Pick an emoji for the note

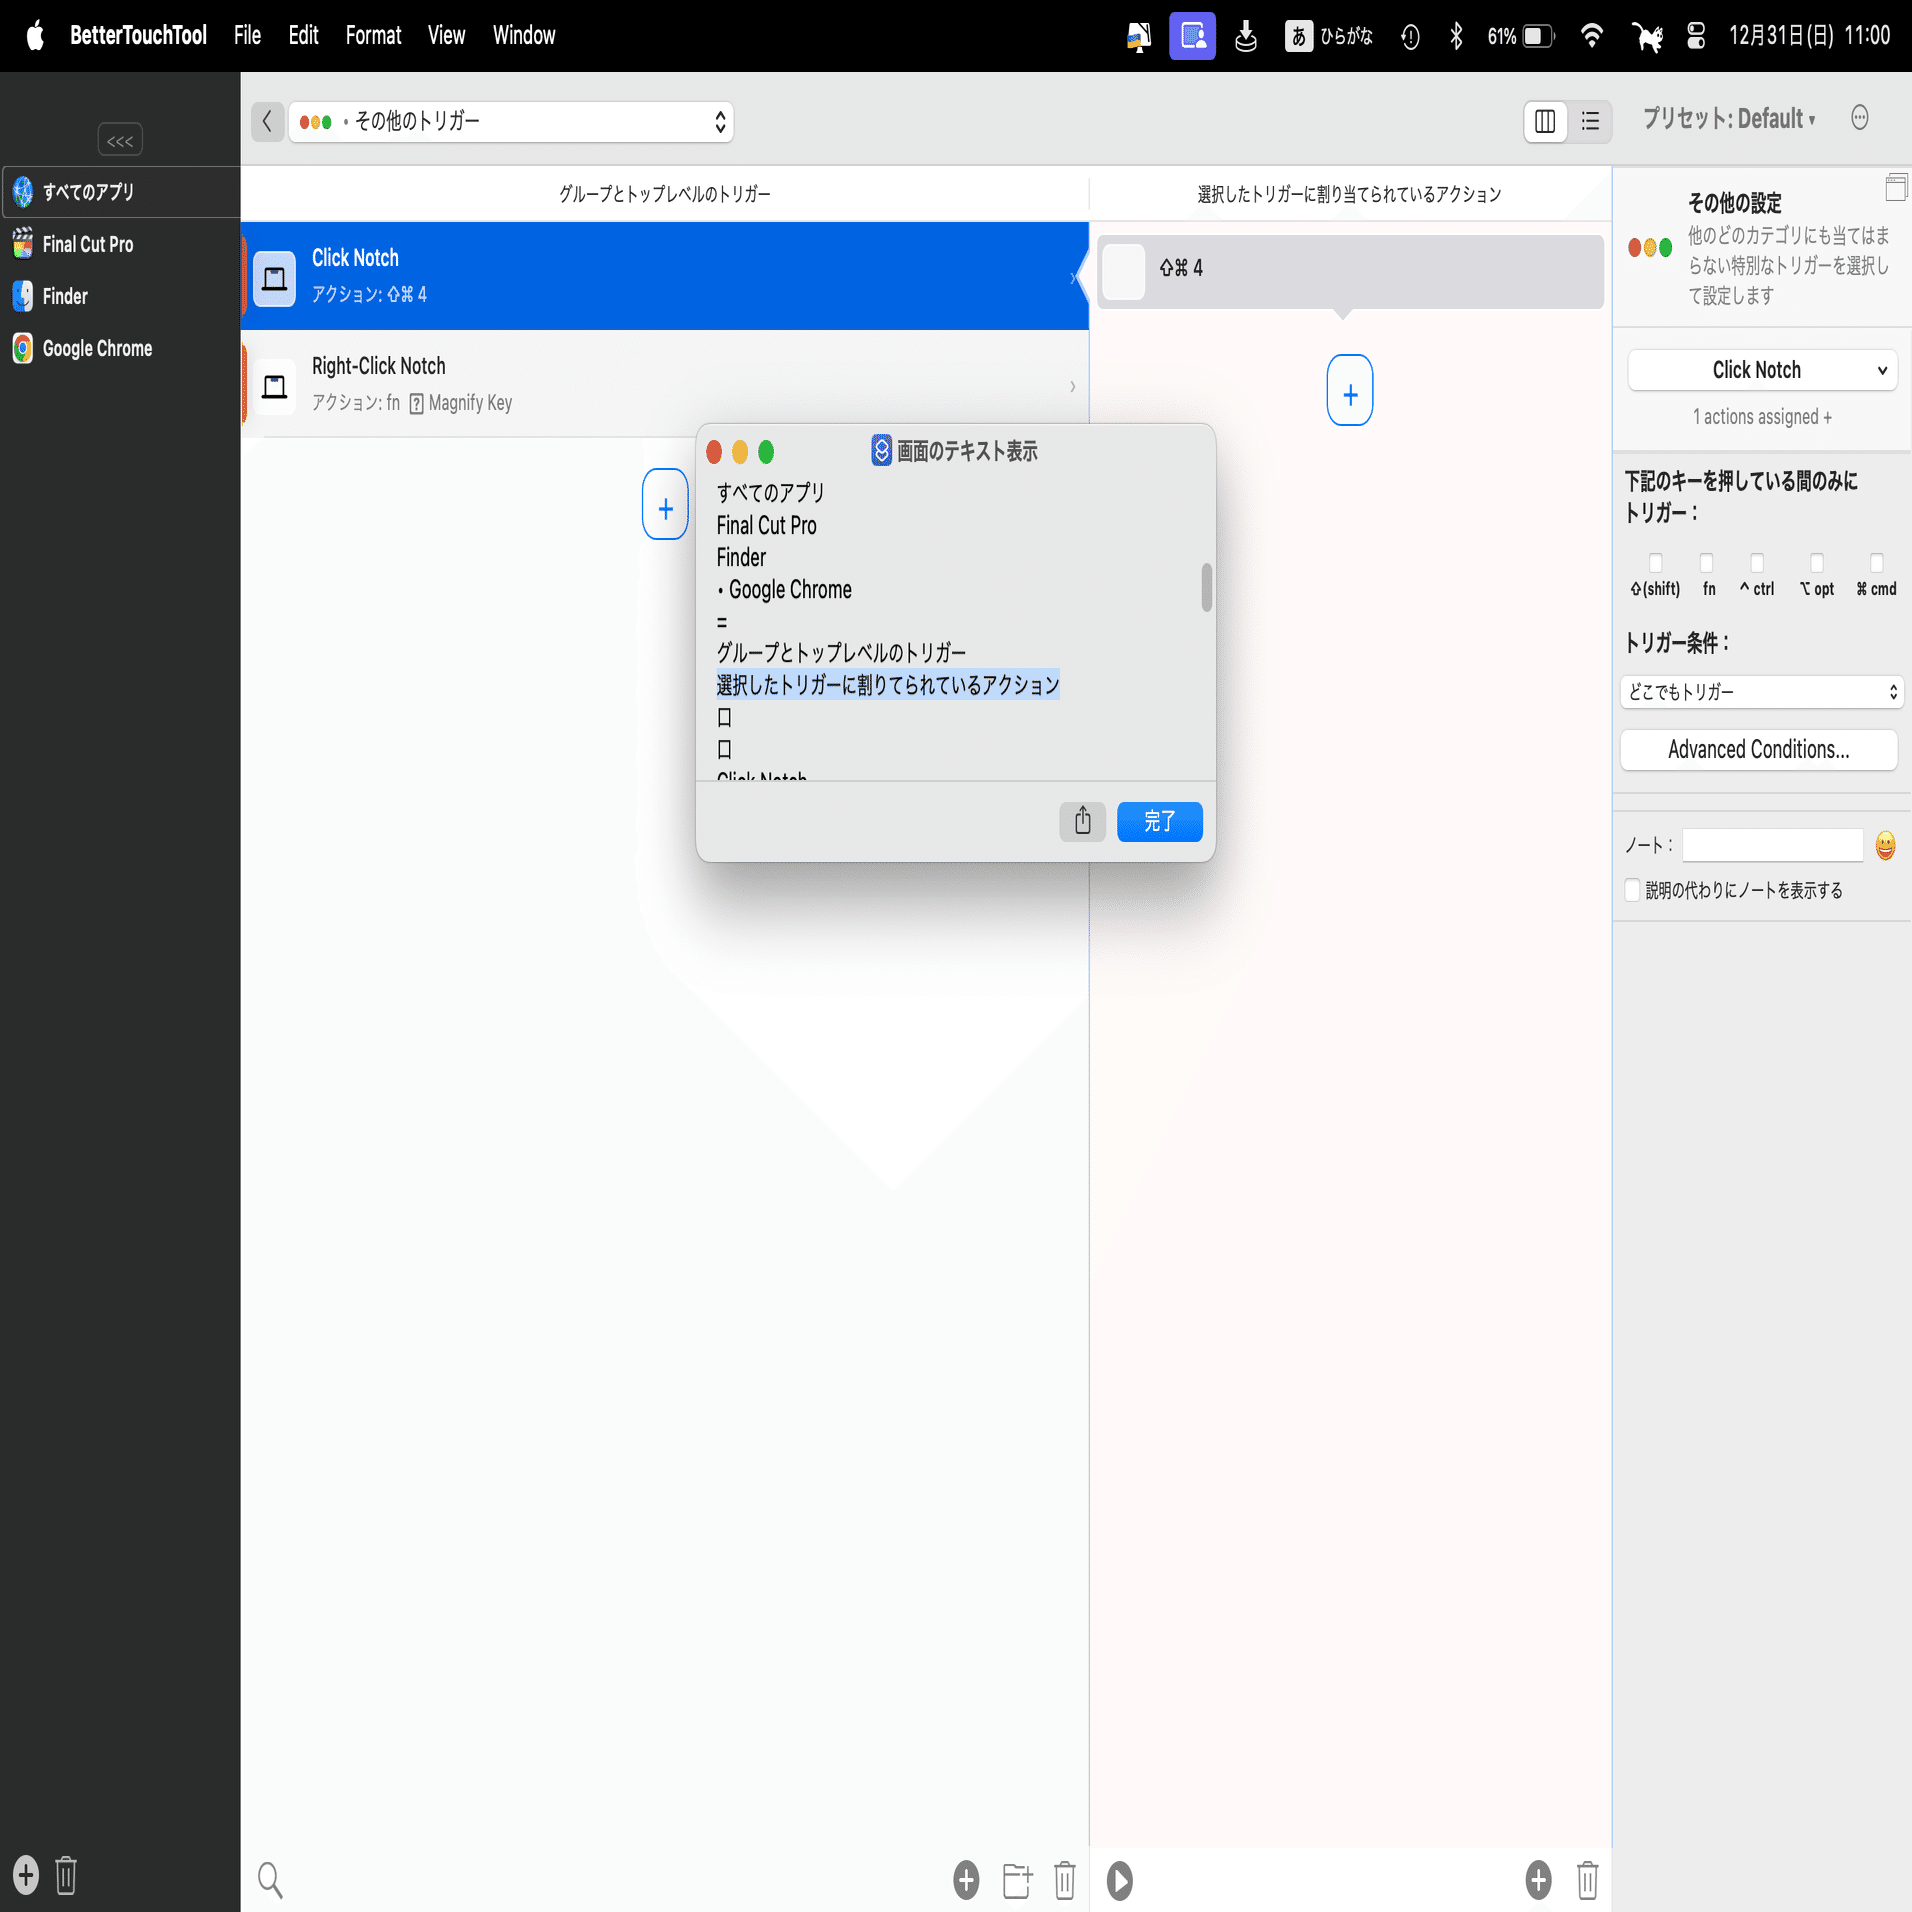[1885, 846]
